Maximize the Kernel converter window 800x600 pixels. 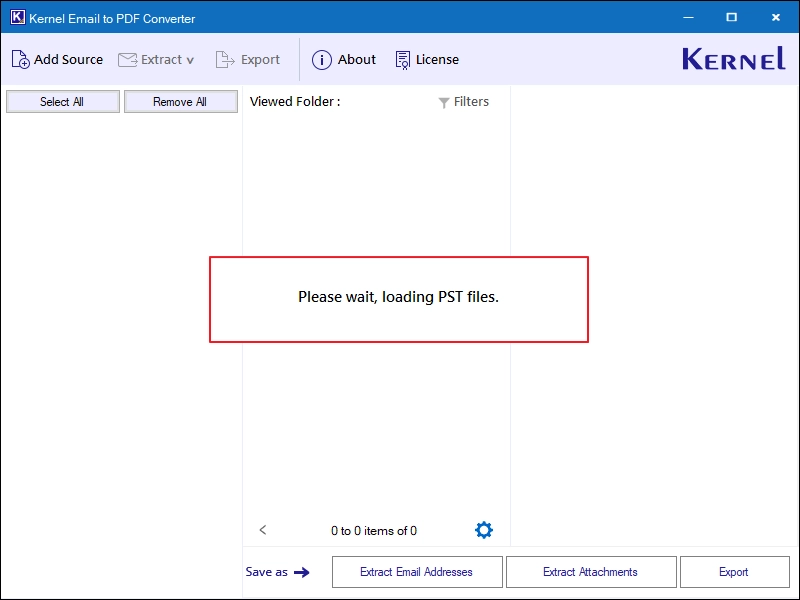point(732,17)
